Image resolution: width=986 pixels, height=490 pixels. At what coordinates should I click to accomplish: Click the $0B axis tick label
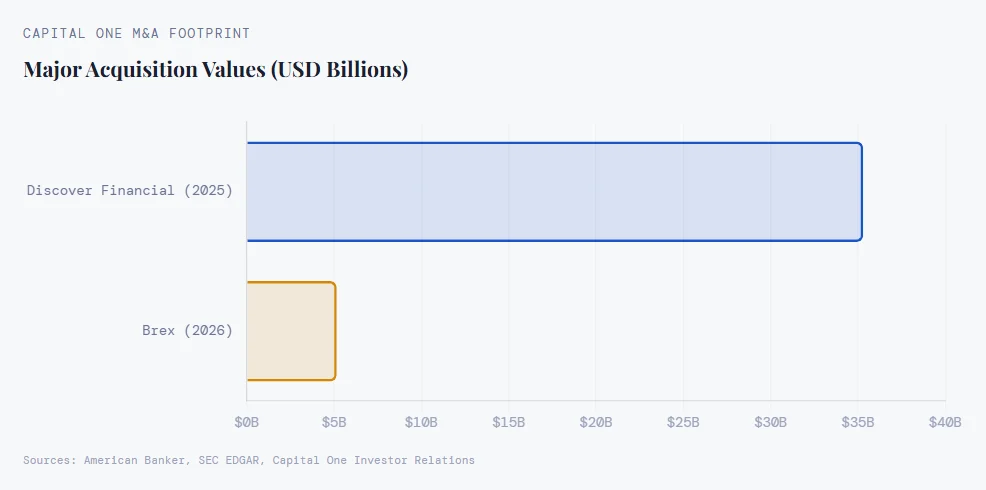click(x=247, y=422)
